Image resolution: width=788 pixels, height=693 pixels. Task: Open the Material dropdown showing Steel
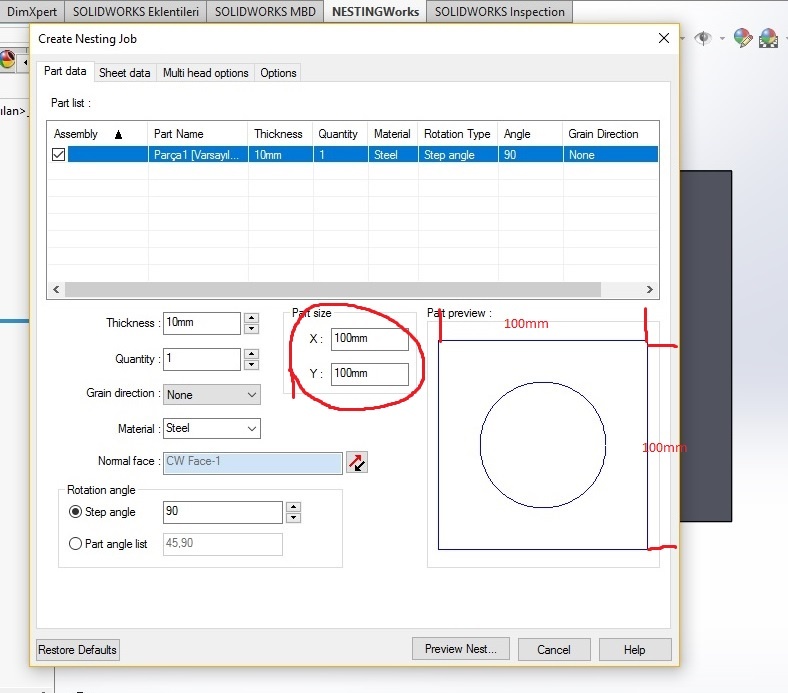(x=212, y=428)
